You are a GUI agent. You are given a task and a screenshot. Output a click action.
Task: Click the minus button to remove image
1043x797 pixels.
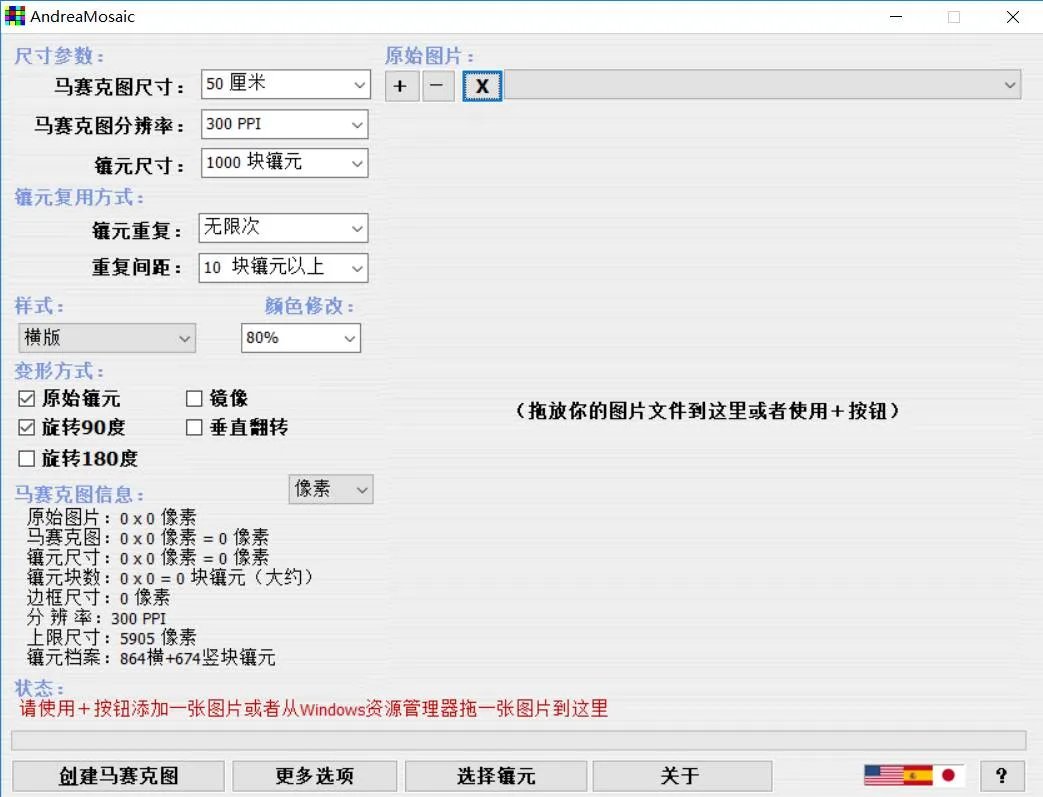click(438, 86)
